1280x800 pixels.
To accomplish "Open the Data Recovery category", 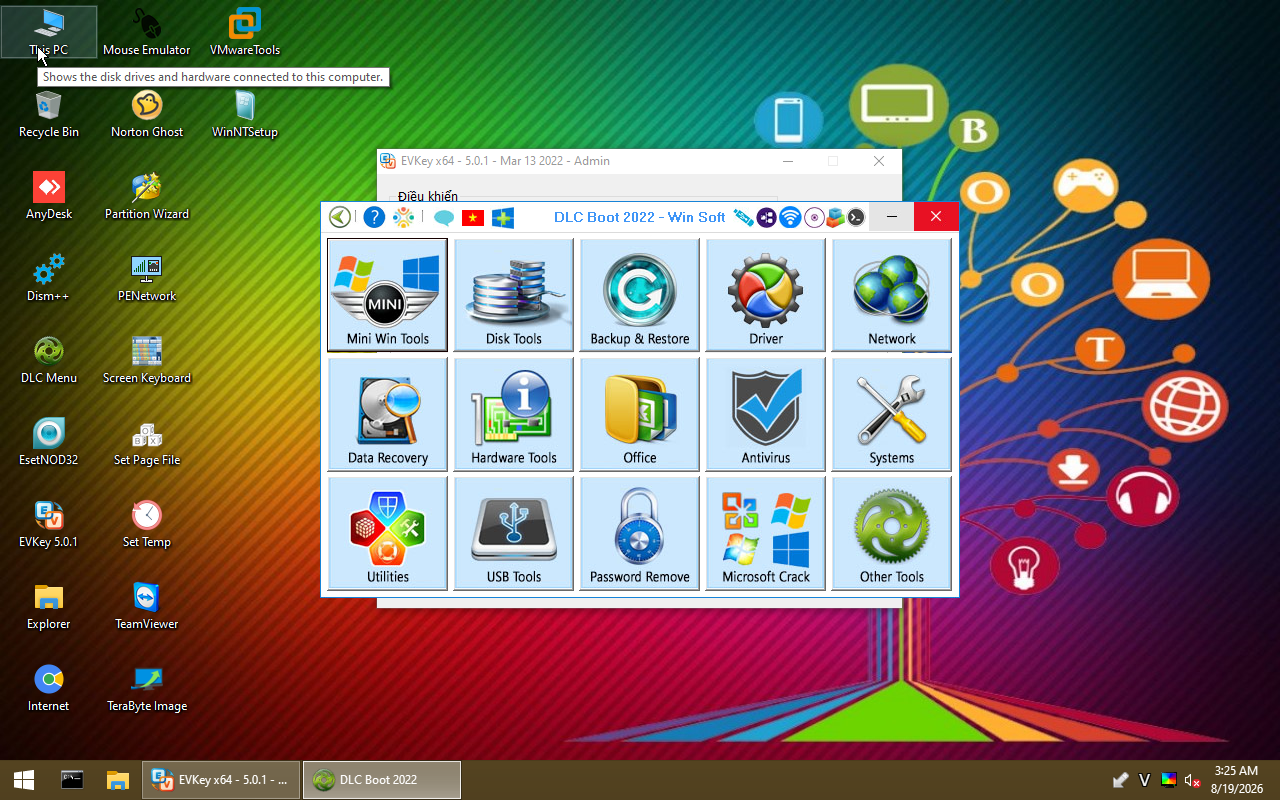I will (387, 414).
